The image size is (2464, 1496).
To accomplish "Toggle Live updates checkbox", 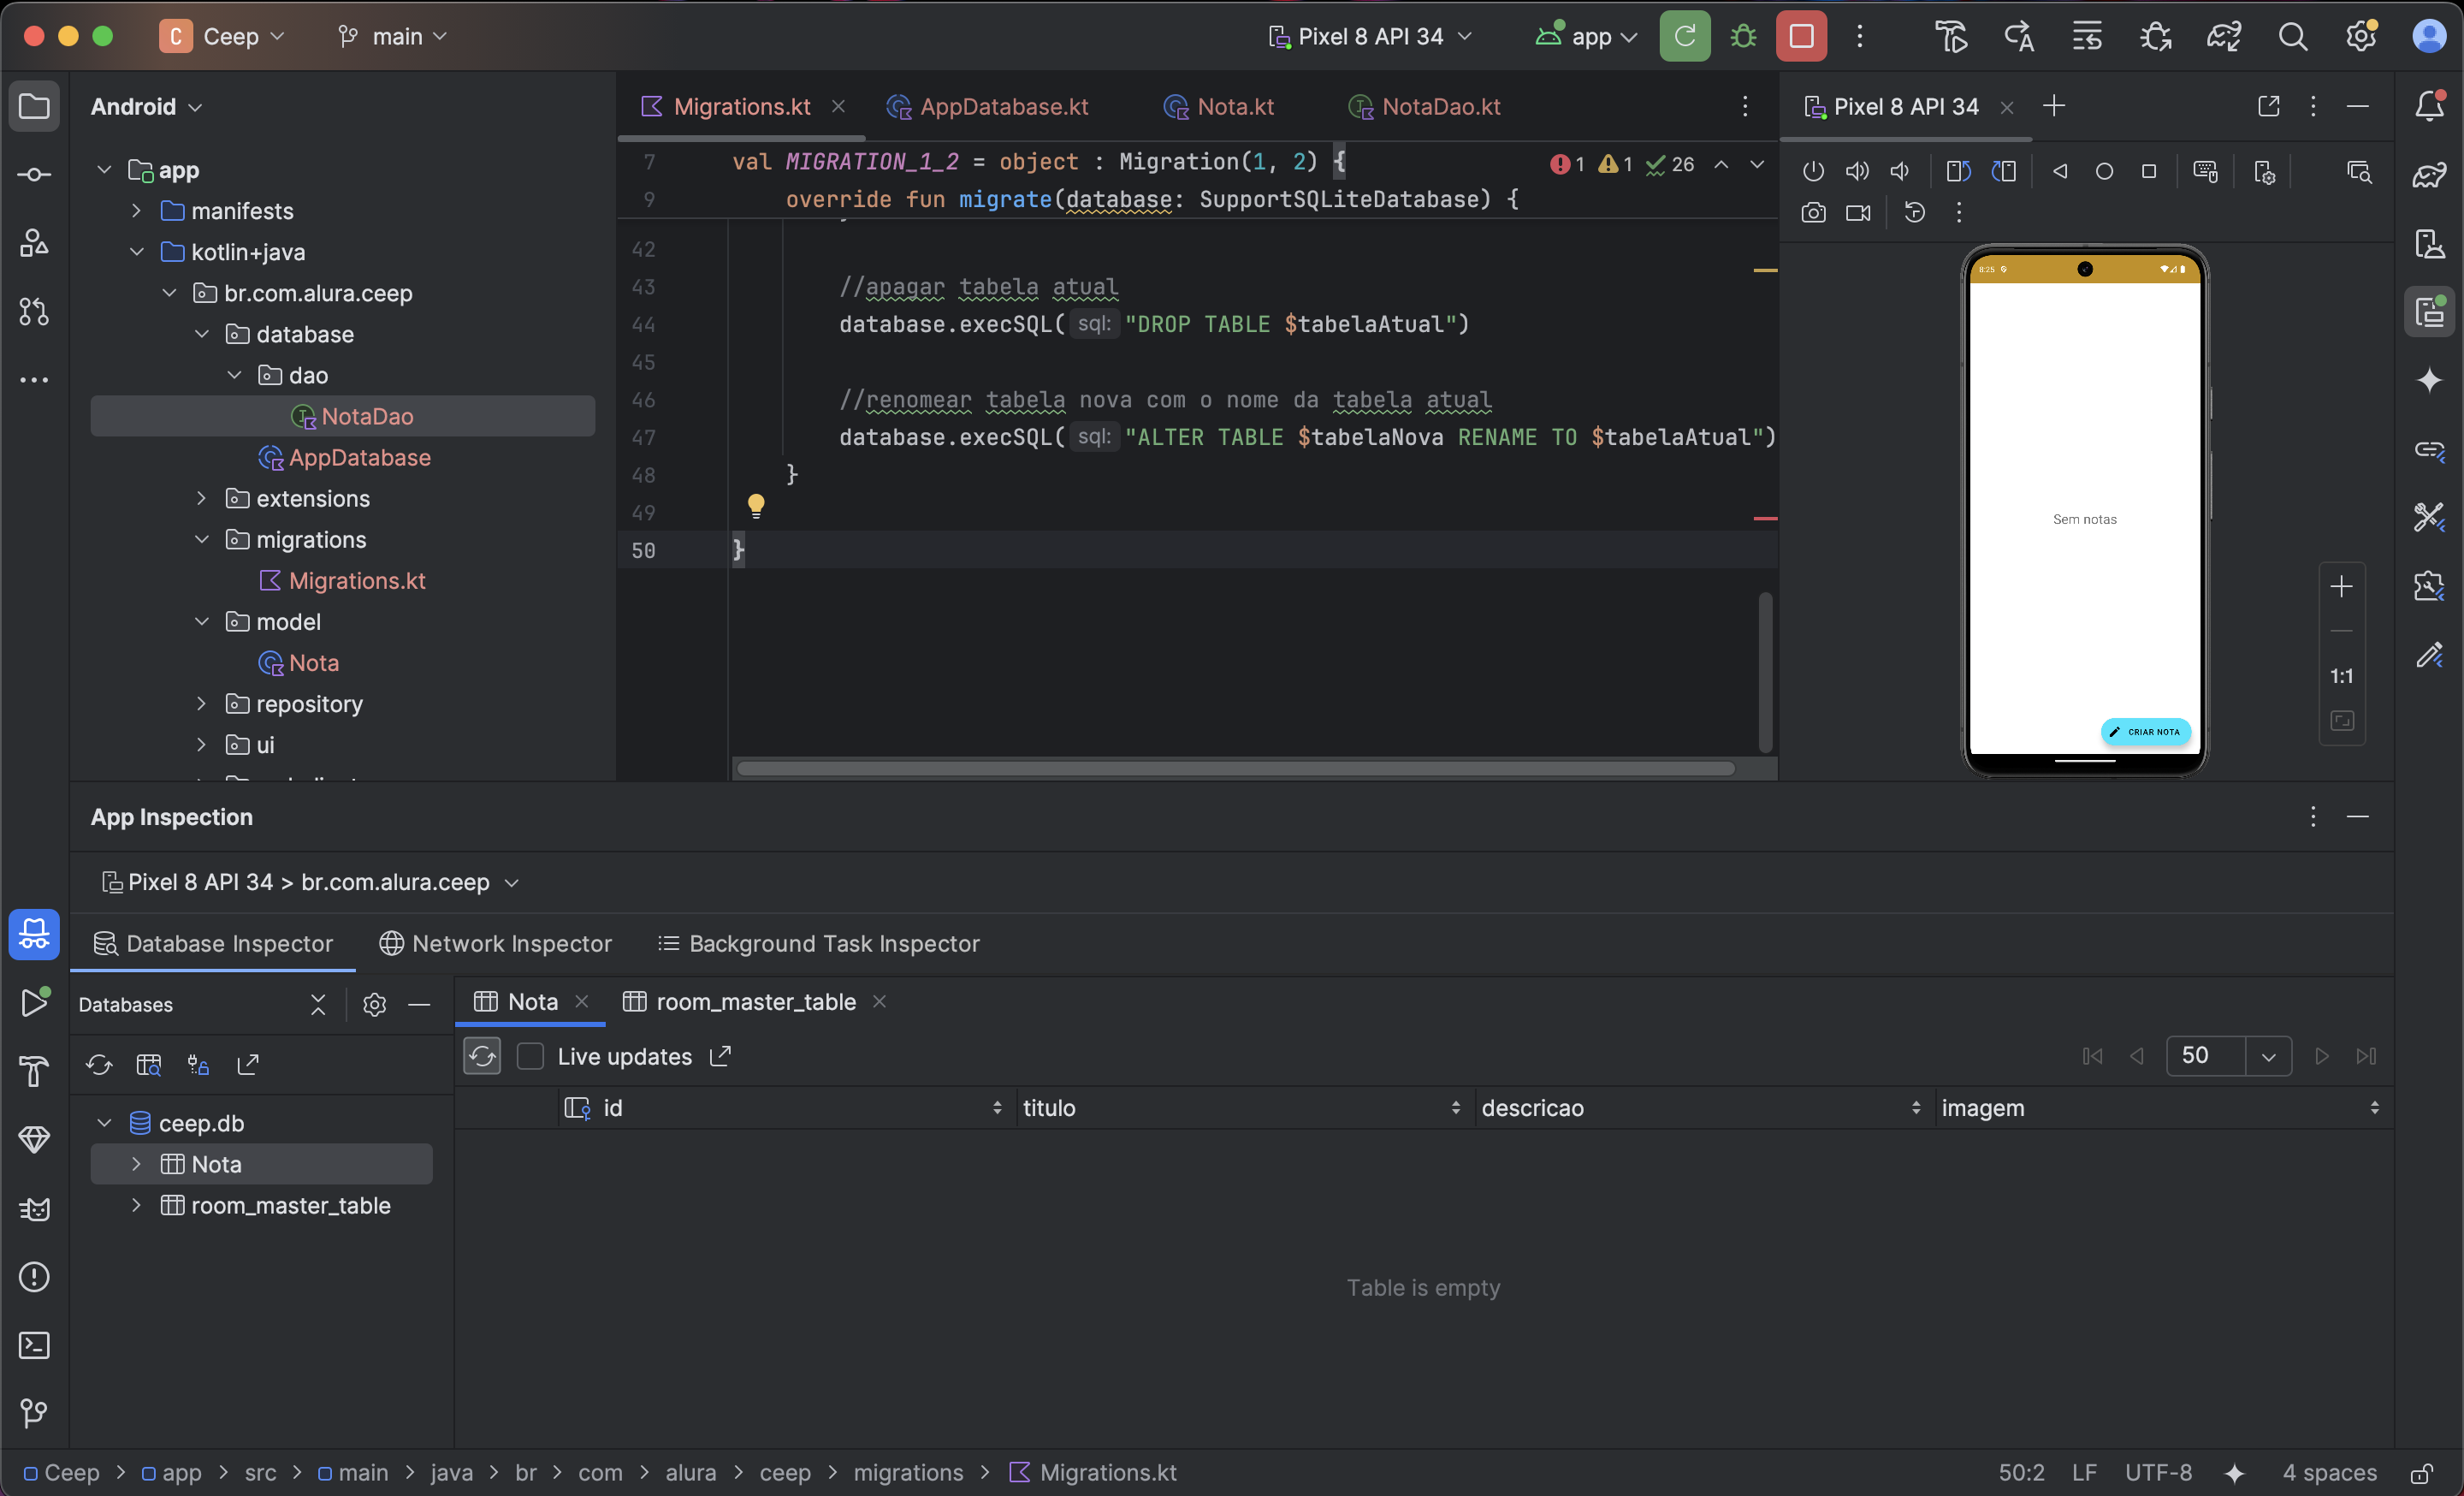I will pos(530,1056).
